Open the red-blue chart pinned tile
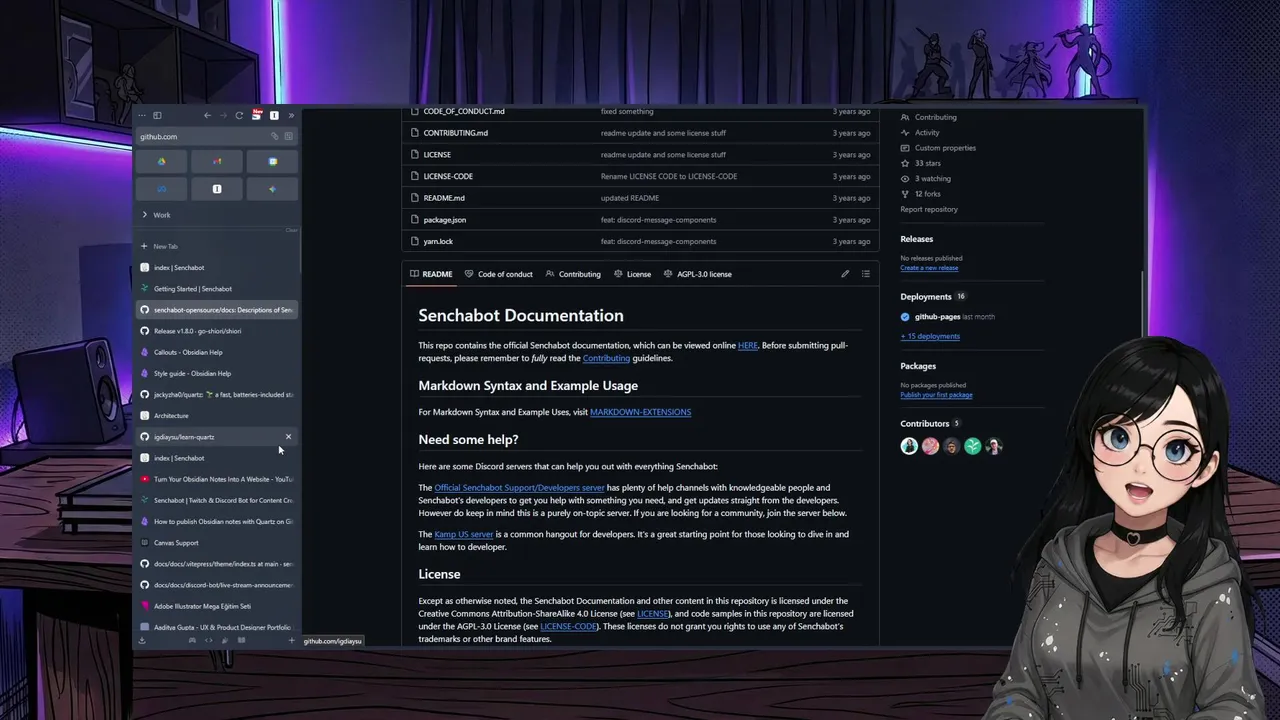 point(217,161)
